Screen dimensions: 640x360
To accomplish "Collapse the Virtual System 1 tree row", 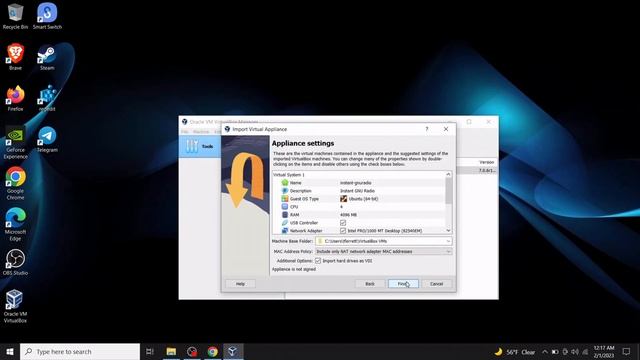I will coord(289,175).
